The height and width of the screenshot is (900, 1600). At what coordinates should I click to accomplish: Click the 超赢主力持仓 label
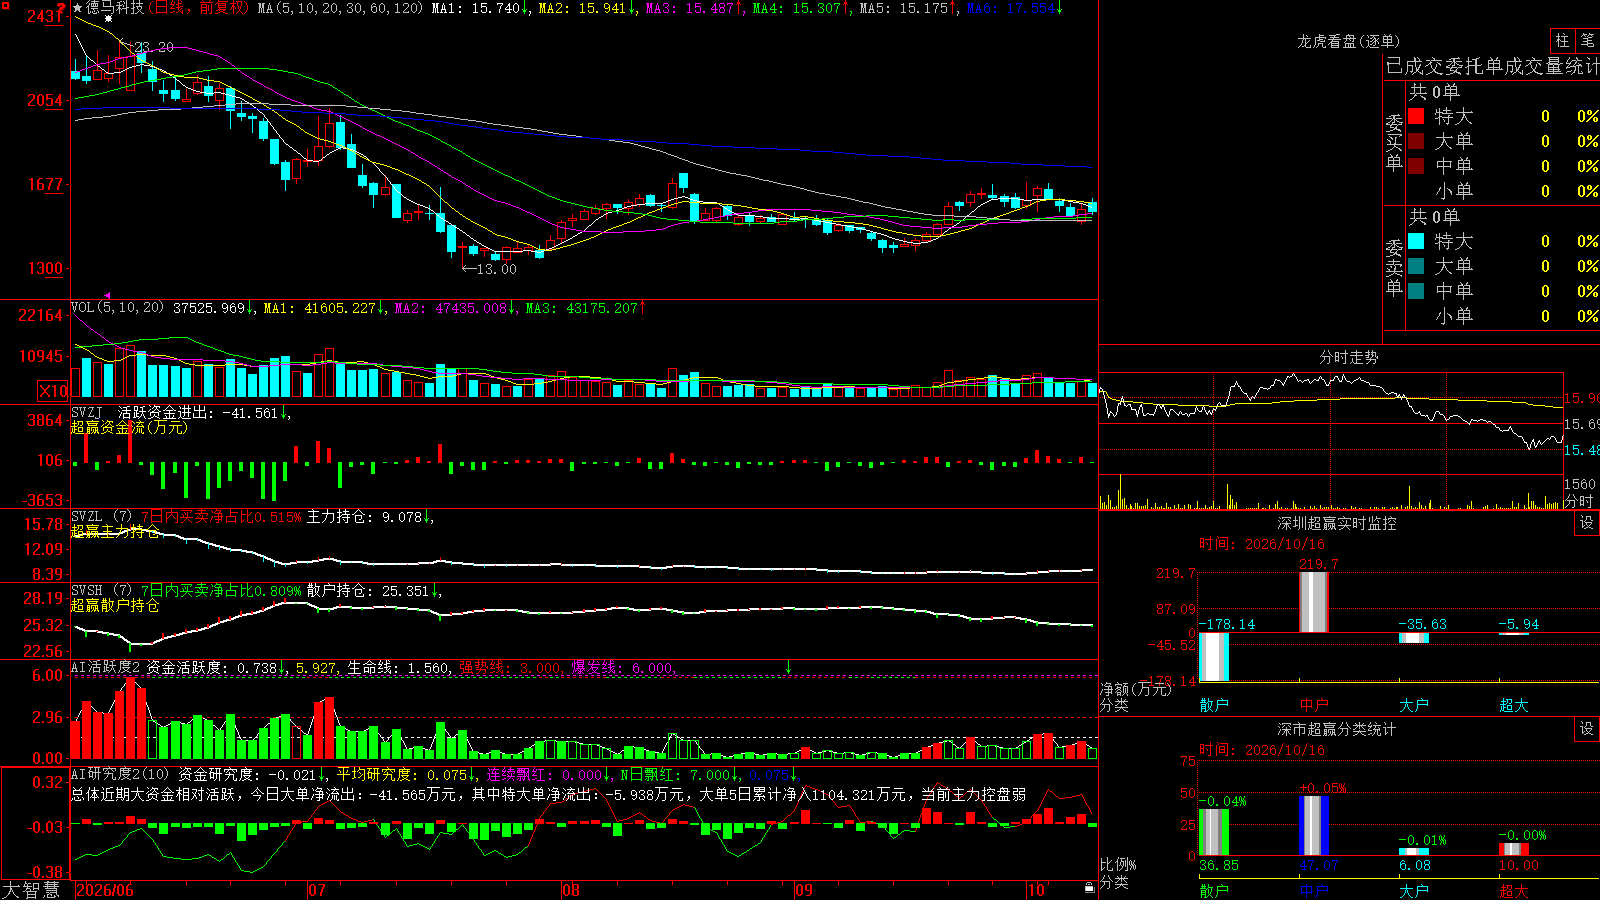(115, 531)
